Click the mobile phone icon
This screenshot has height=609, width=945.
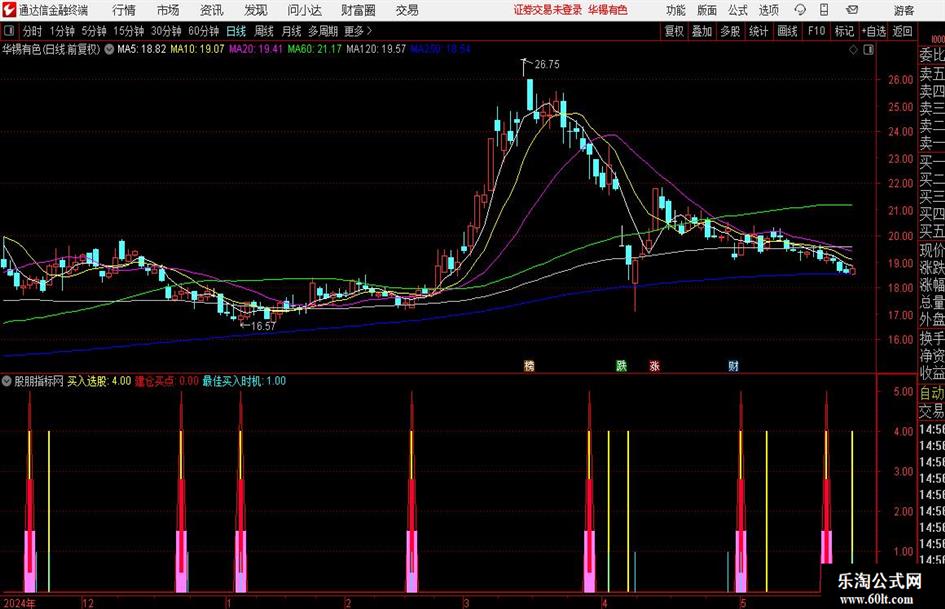pyautogui.click(x=824, y=10)
